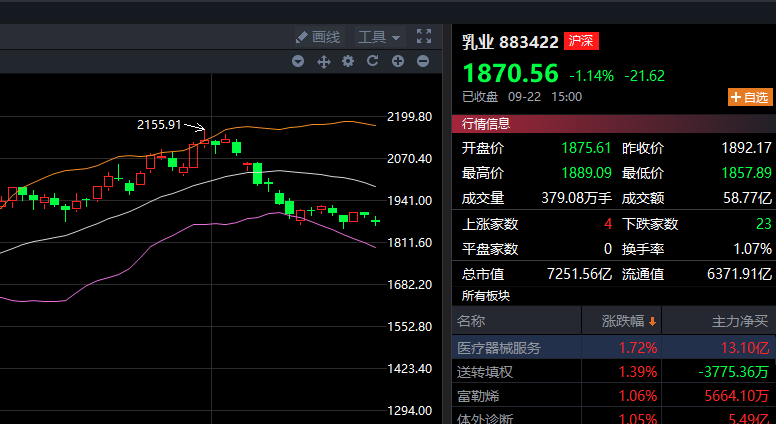Add 乳业 to 自选 watchlist
The width and height of the screenshot is (776, 424).
750,97
